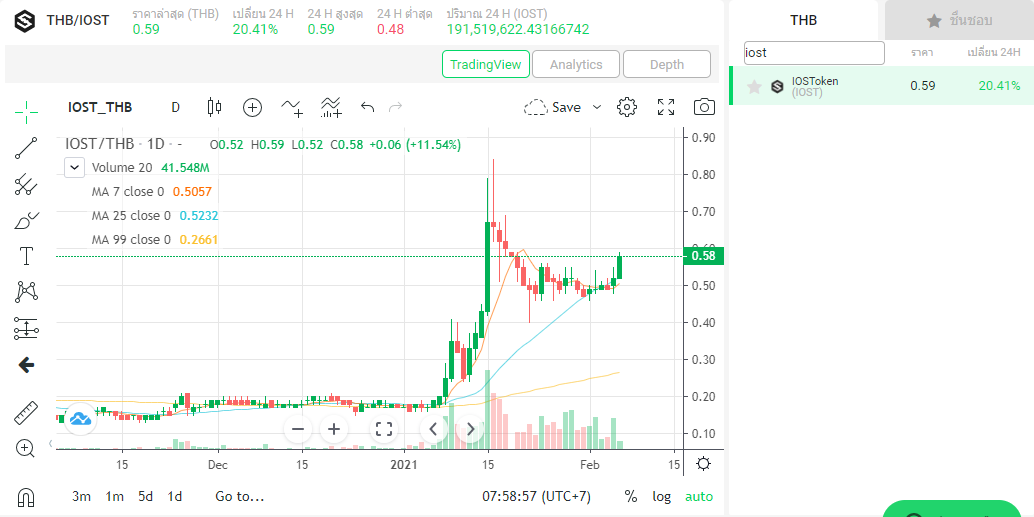Select the crosshair cursor tool
This screenshot has width=1034, height=517.
coord(26,112)
